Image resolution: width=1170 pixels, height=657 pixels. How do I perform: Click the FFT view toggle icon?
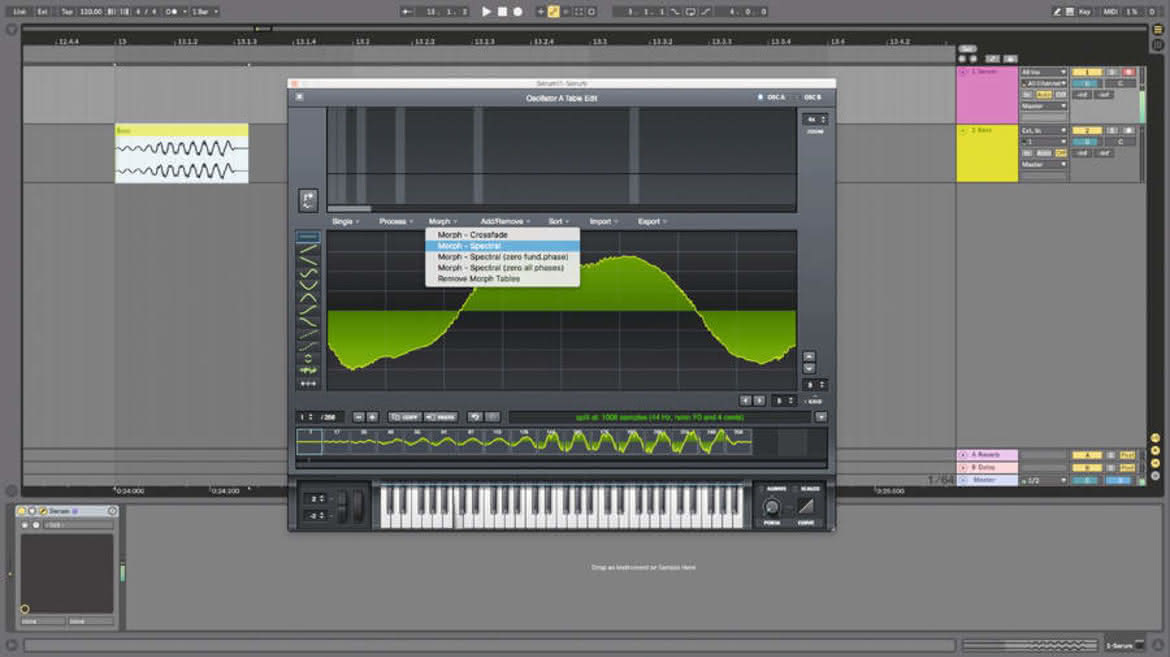tap(308, 199)
